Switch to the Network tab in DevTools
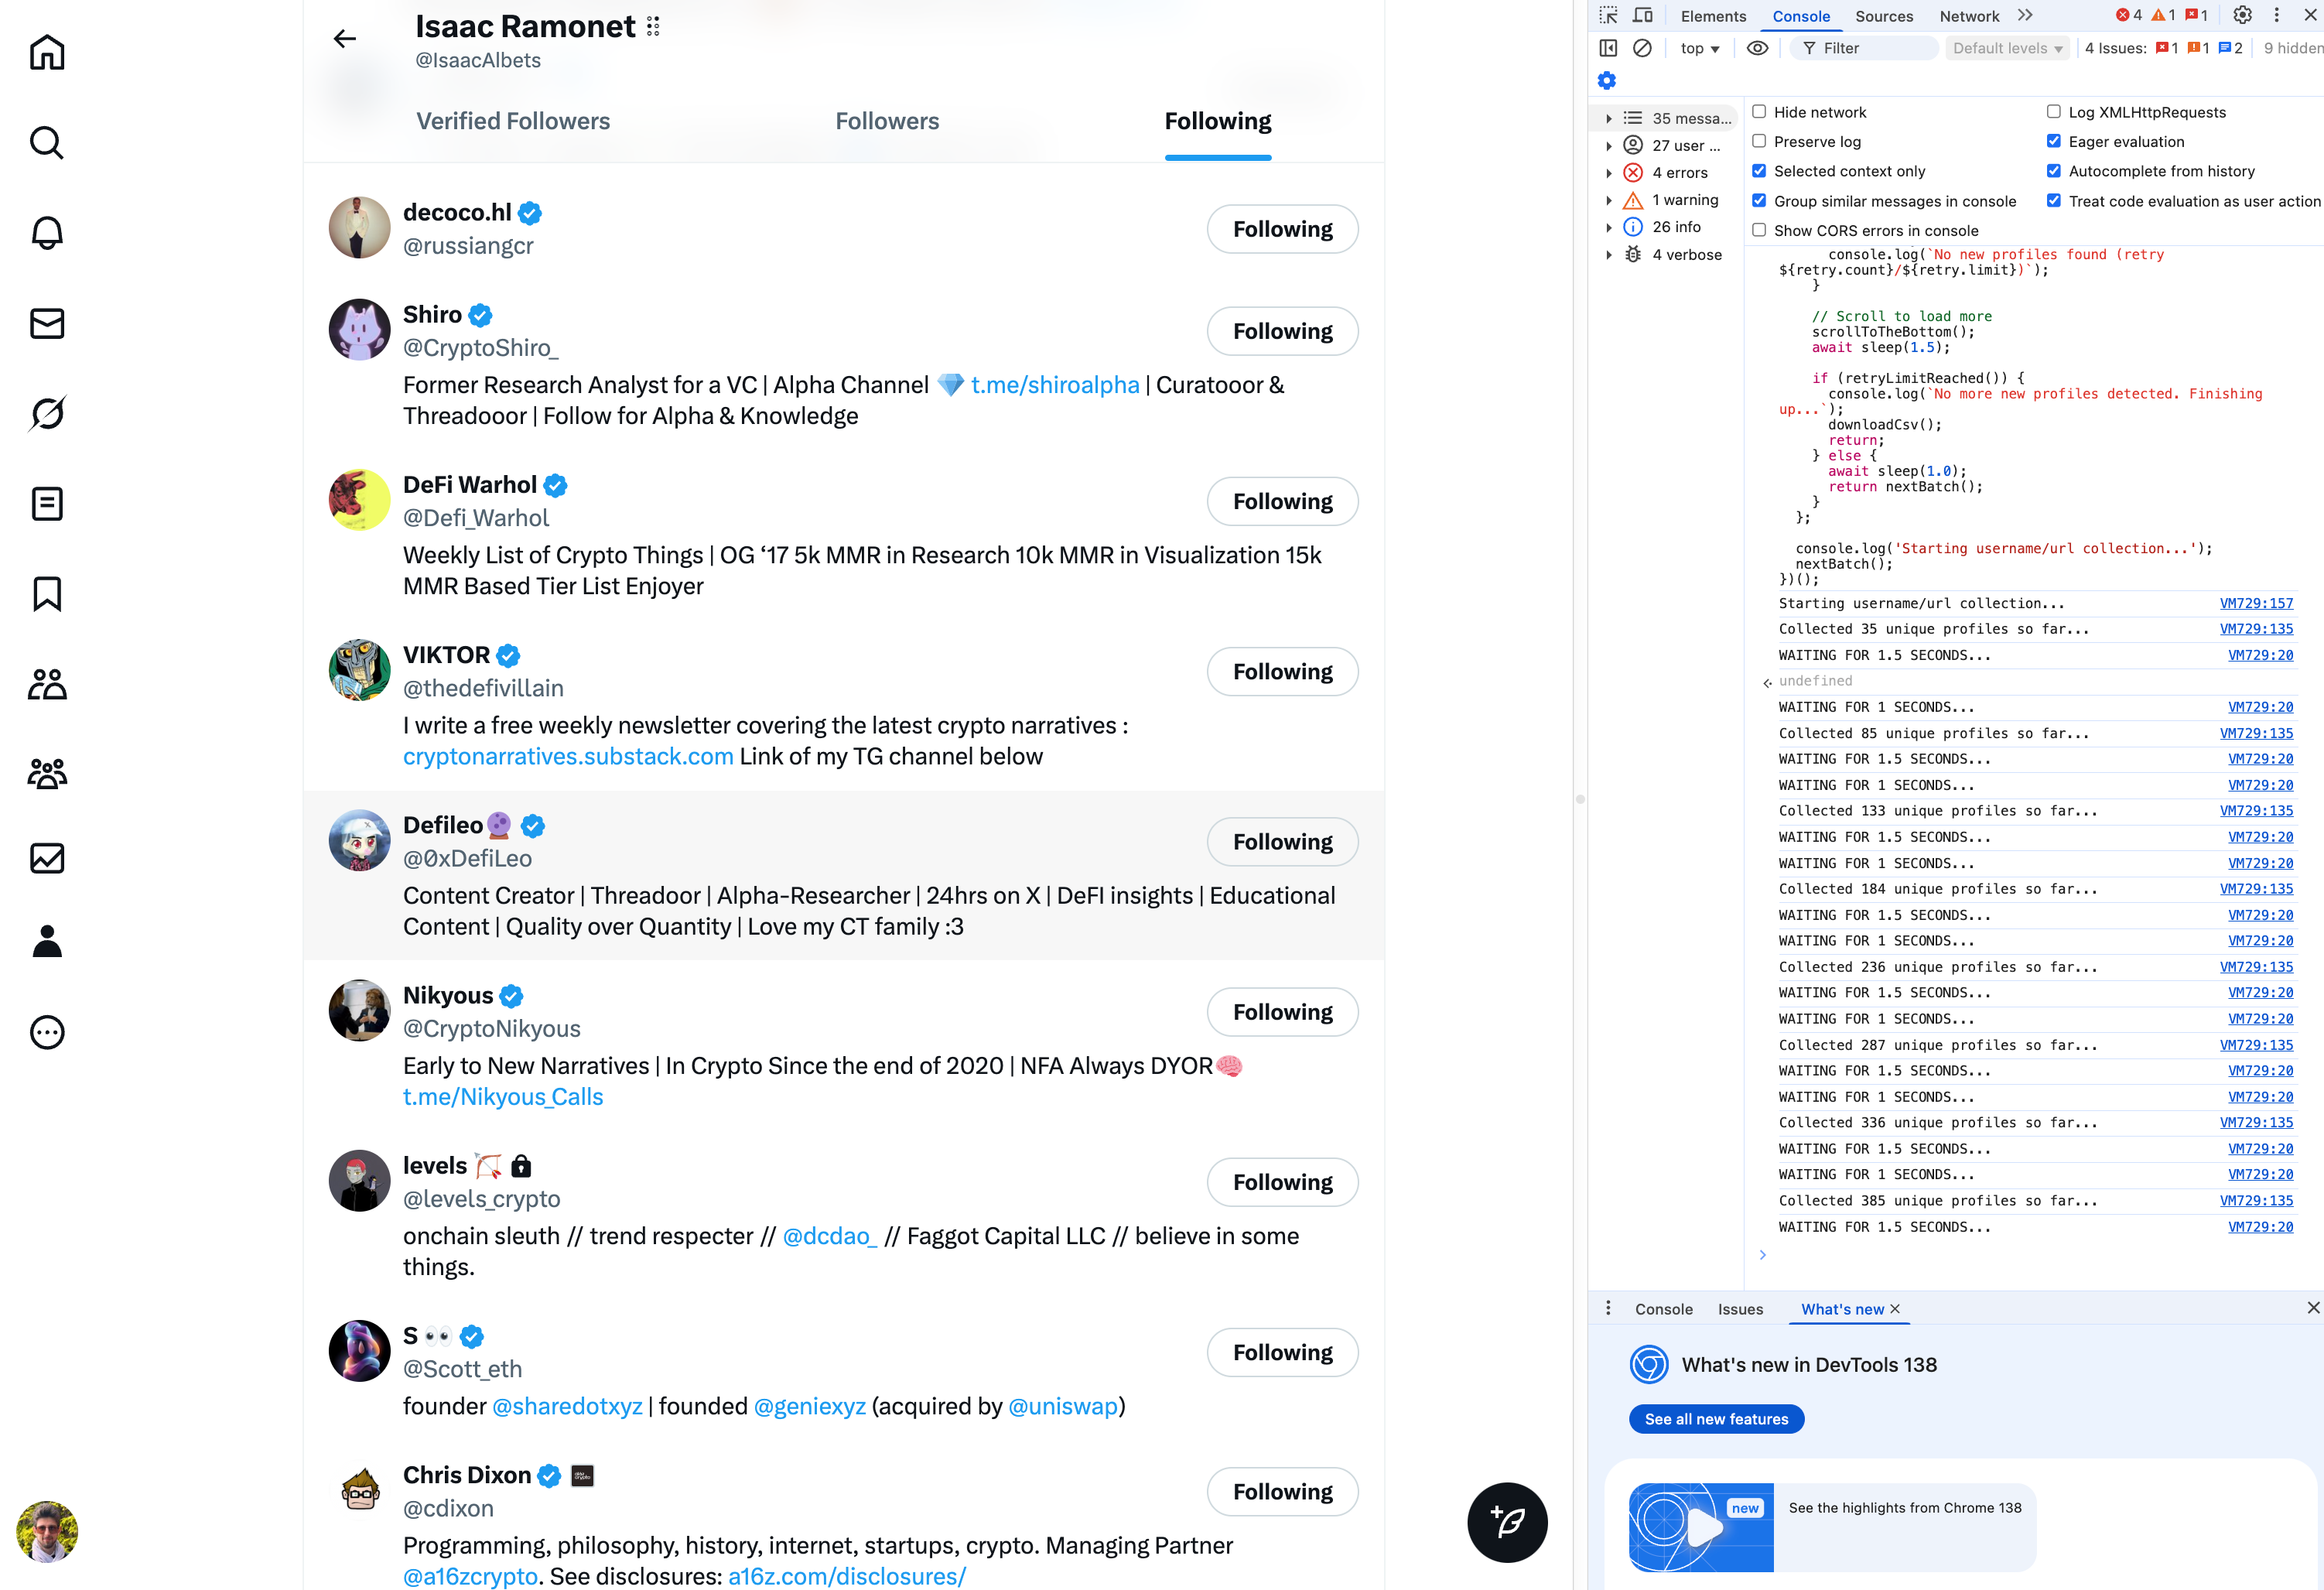 [x=1968, y=16]
